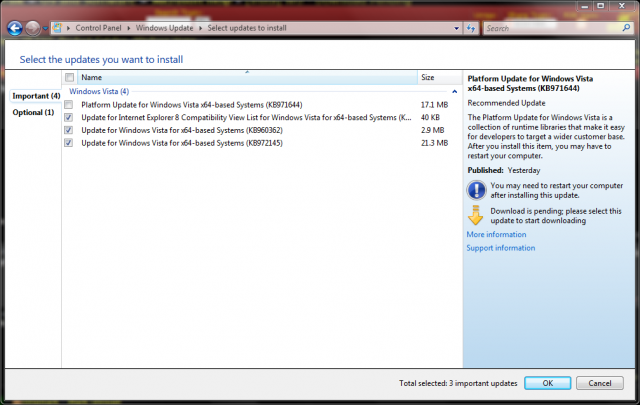640x405 pixels.
Task: Click the 'Published: Yesterday' text
Action: coord(504,170)
